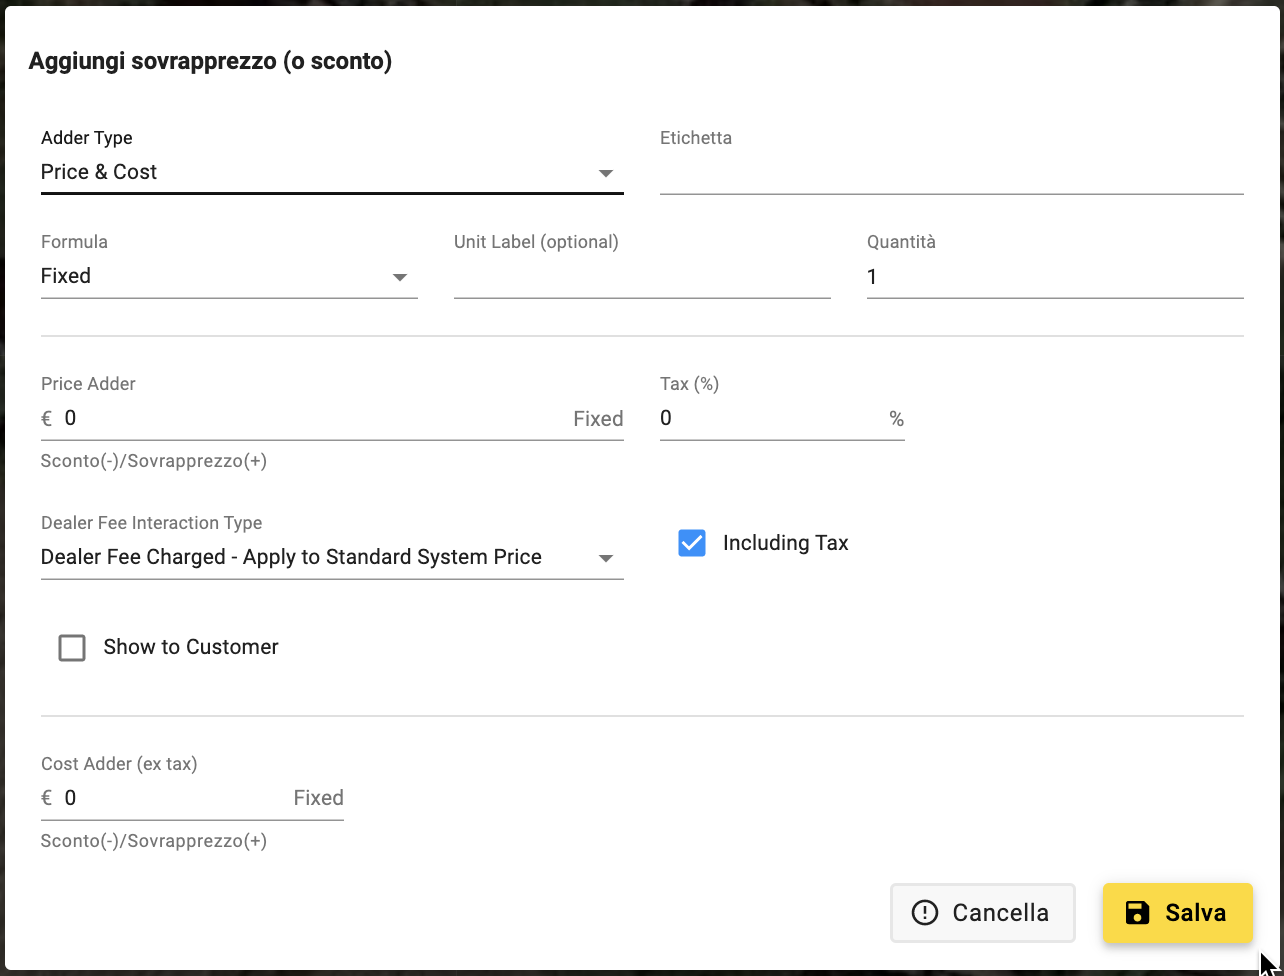Open the Adder Type dropdown
1284x976 pixels.
pos(332,172)
